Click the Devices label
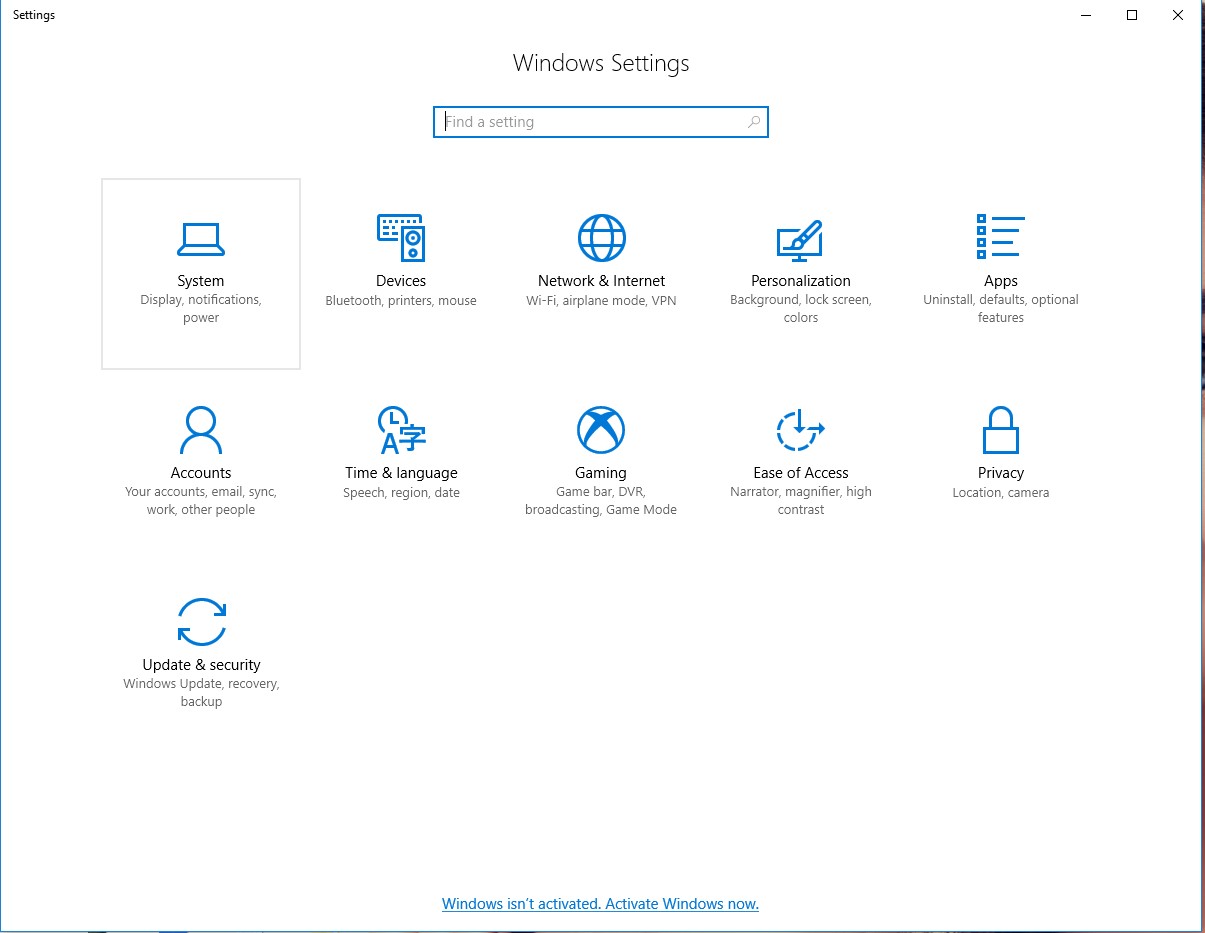Viewport: 1205px width, 933px height. (x=401, y=281)
